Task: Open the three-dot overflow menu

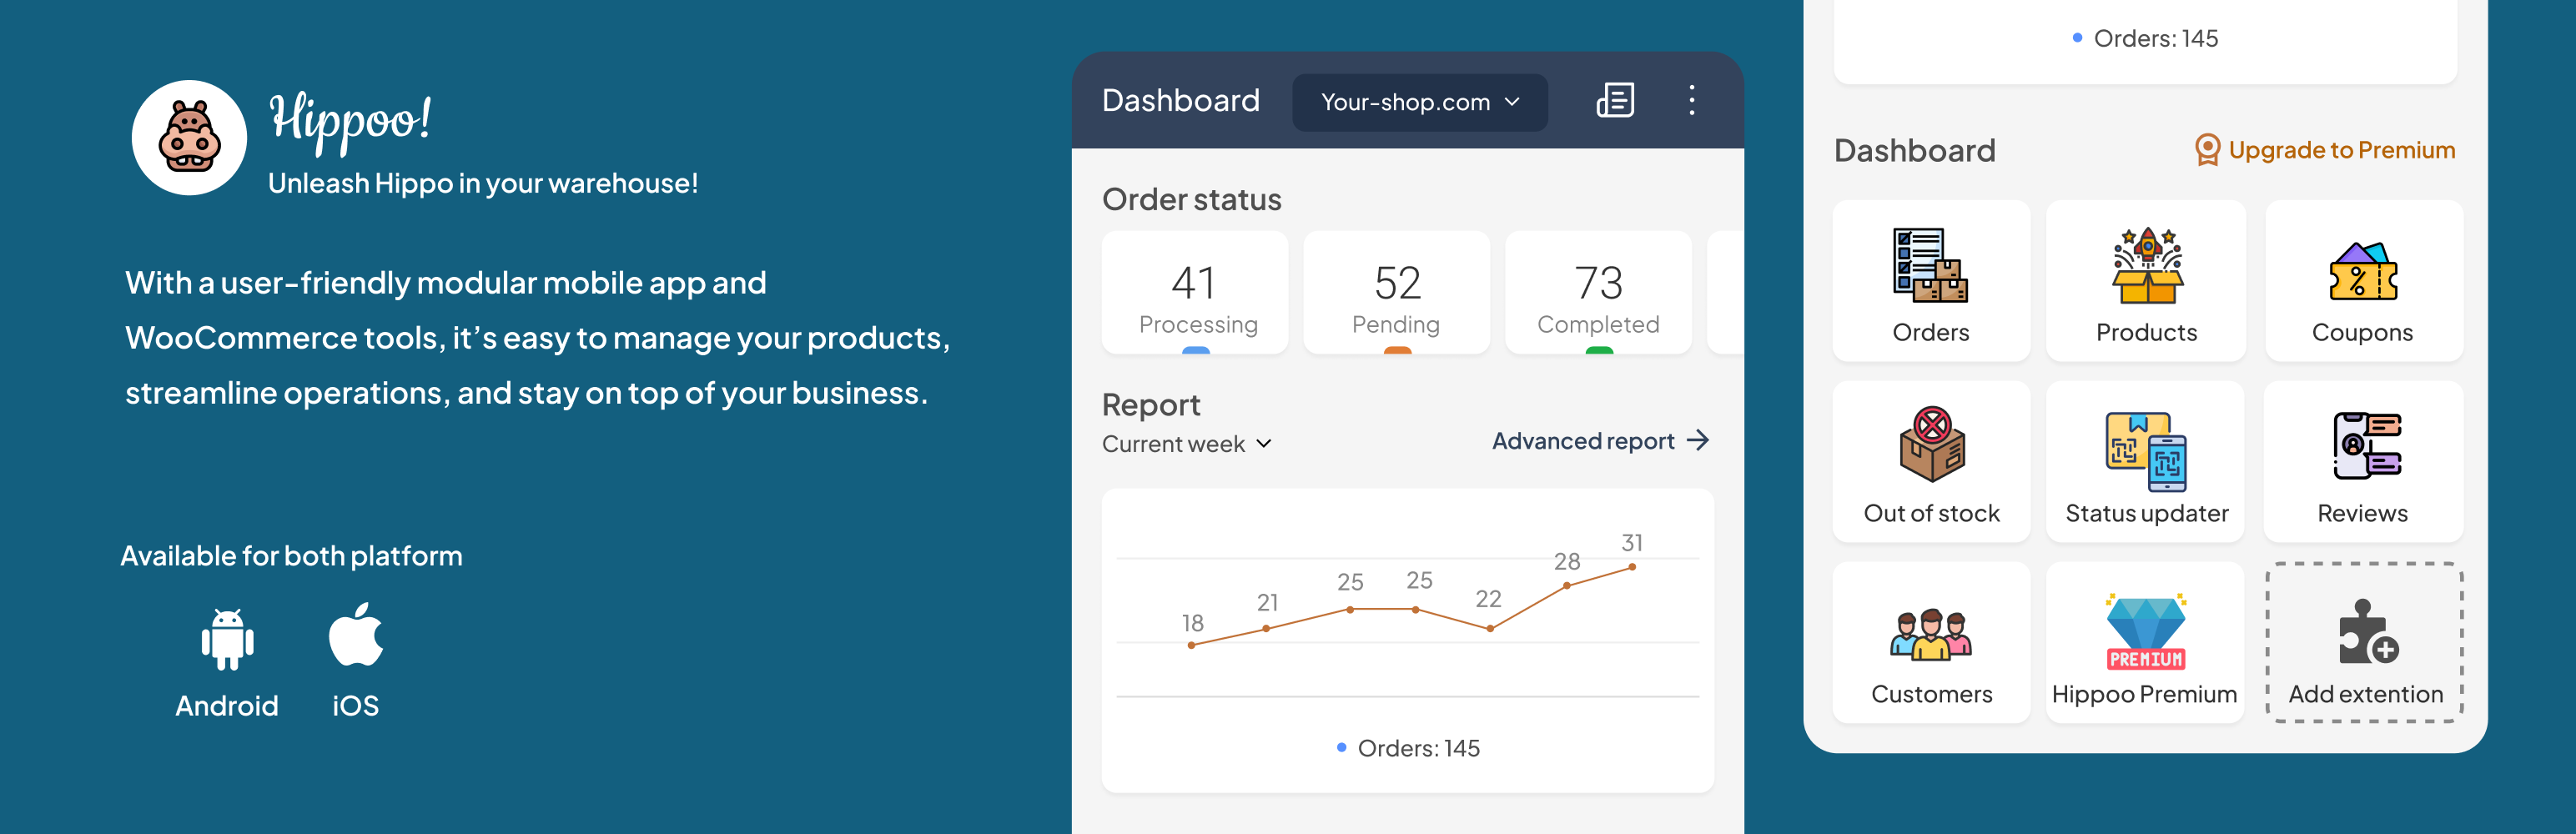Action: [1692, 101]
